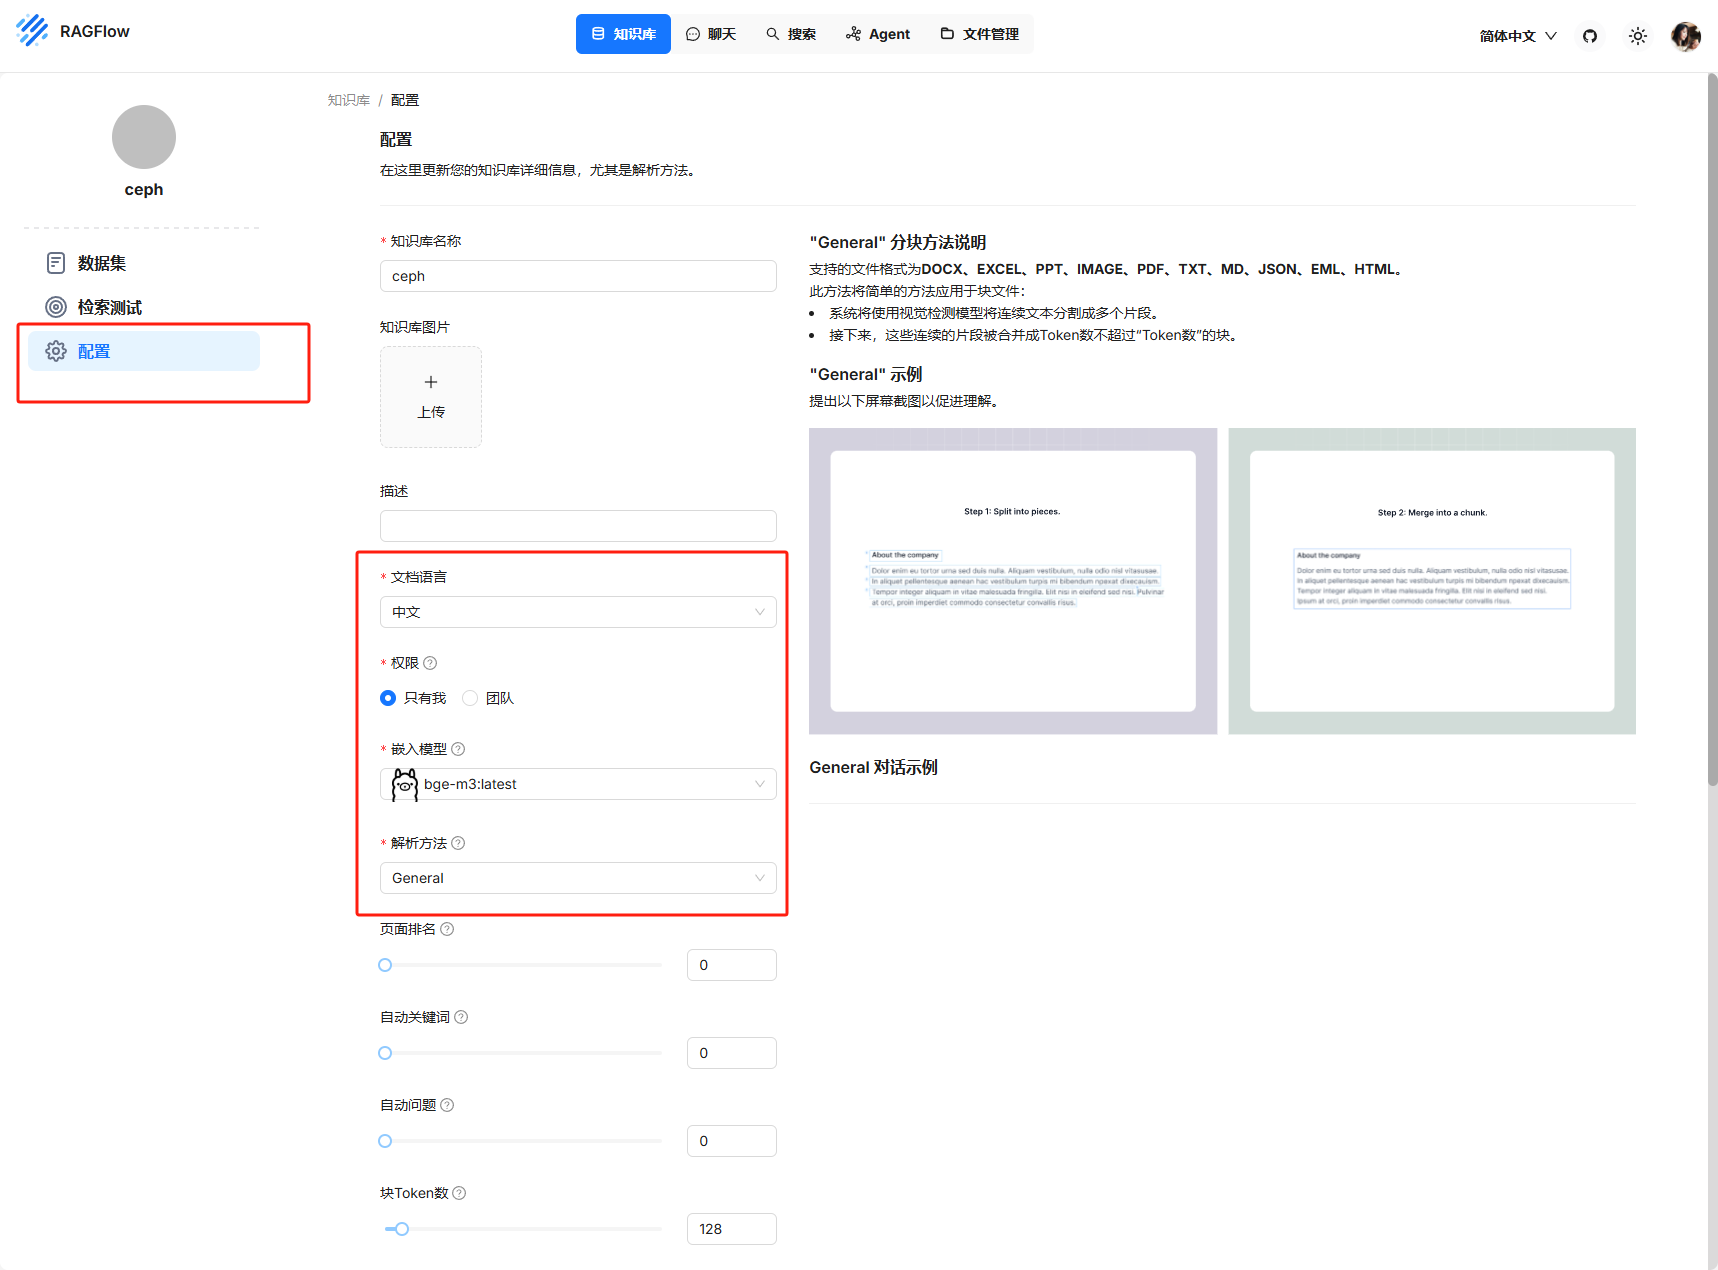Switch to the 搜索 tab
The width and height of the screenshot is (1718, 1270).
point(791,34)
